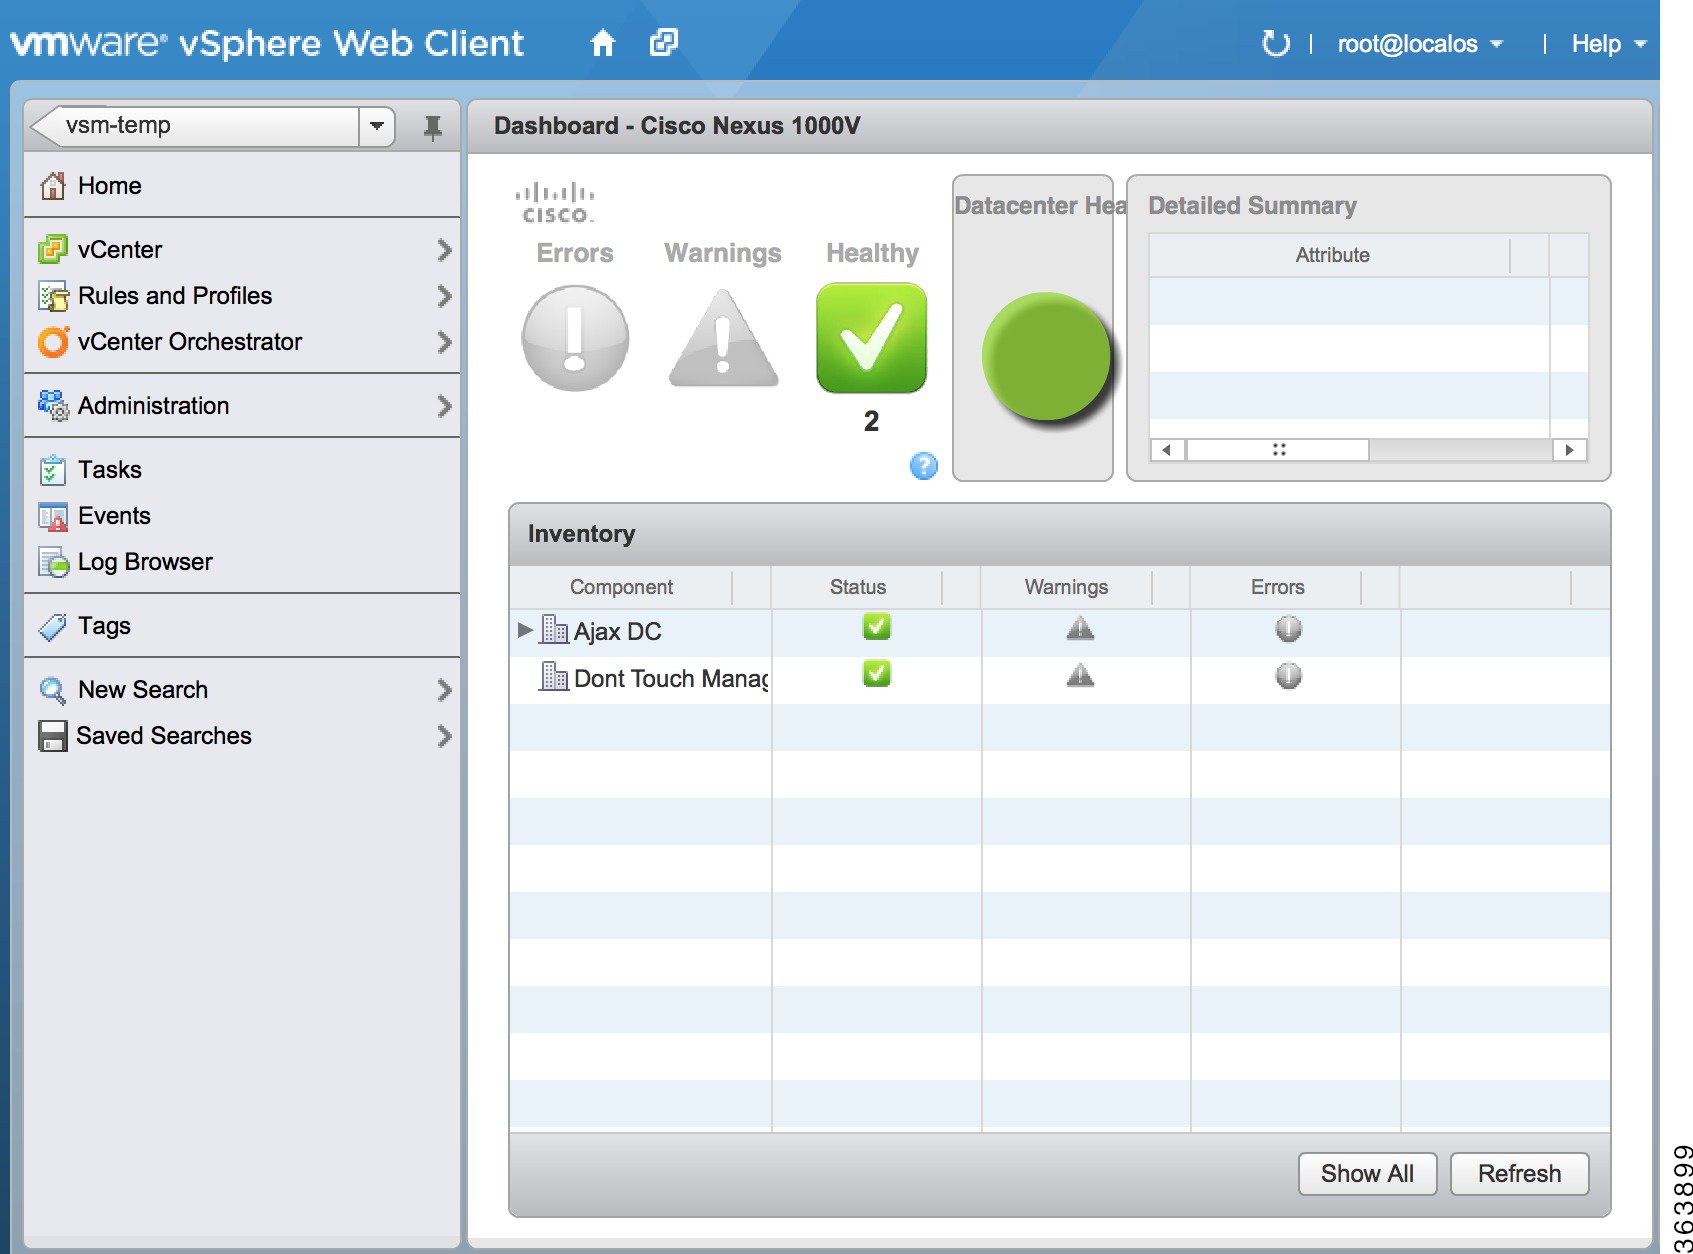
Task: Click the green status checkbox for Ajax DC
Action: pyautogui.click(x=876, y=626)
